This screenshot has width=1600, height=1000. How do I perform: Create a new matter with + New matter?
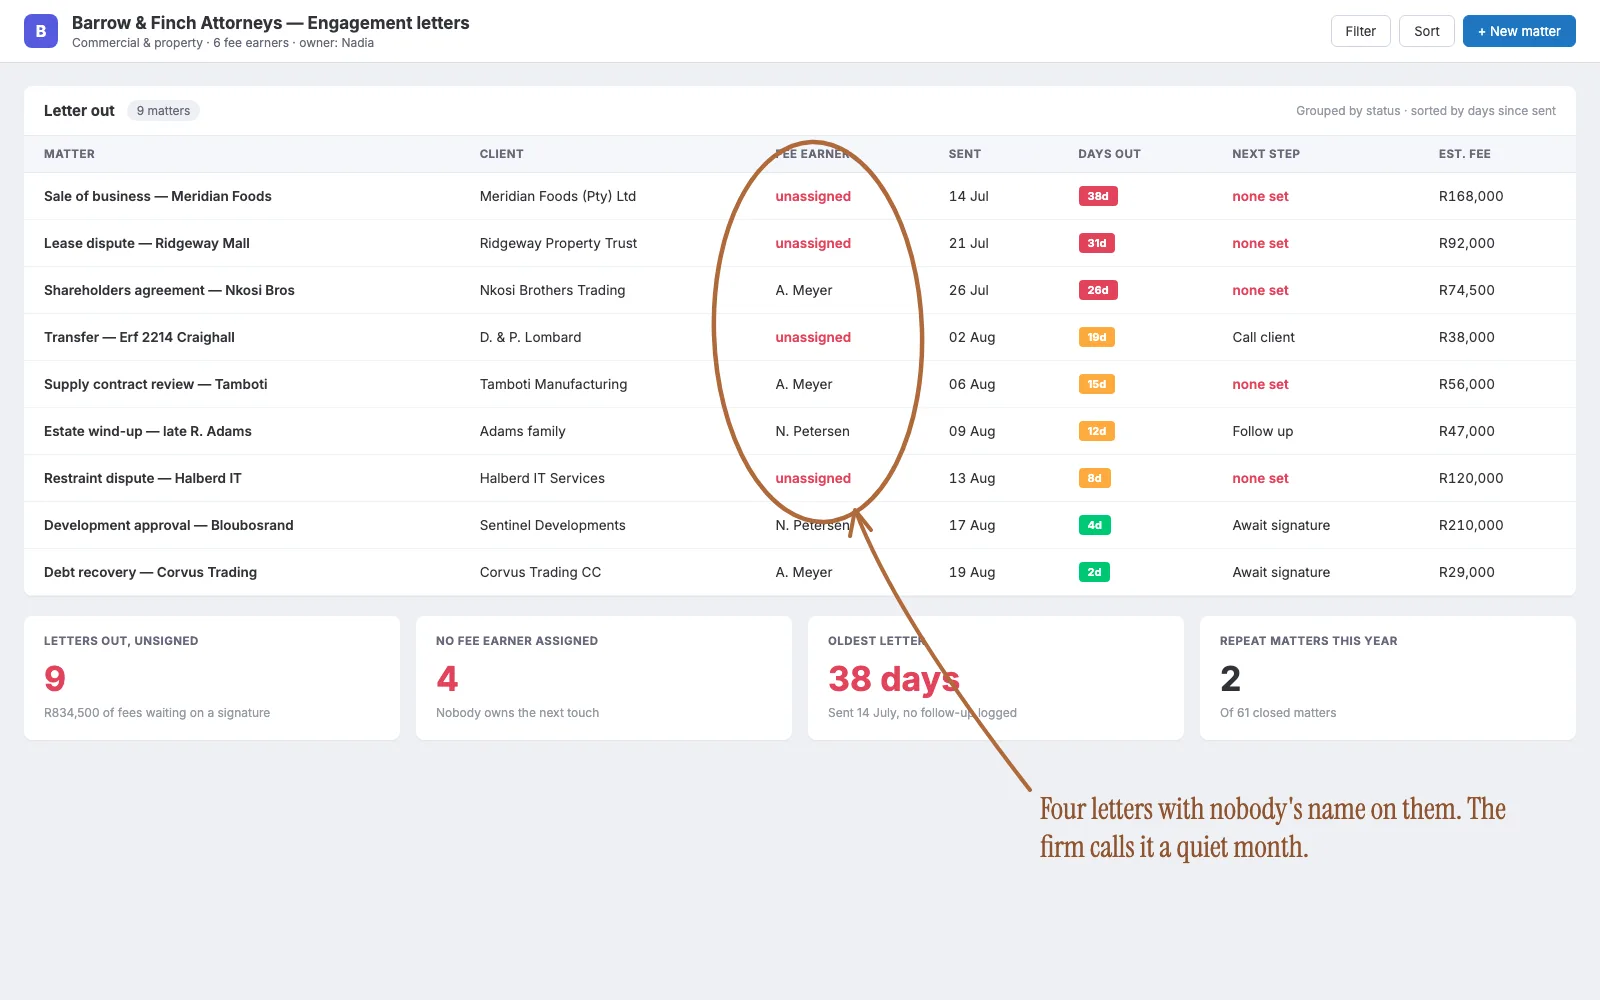click(1519, 31)
